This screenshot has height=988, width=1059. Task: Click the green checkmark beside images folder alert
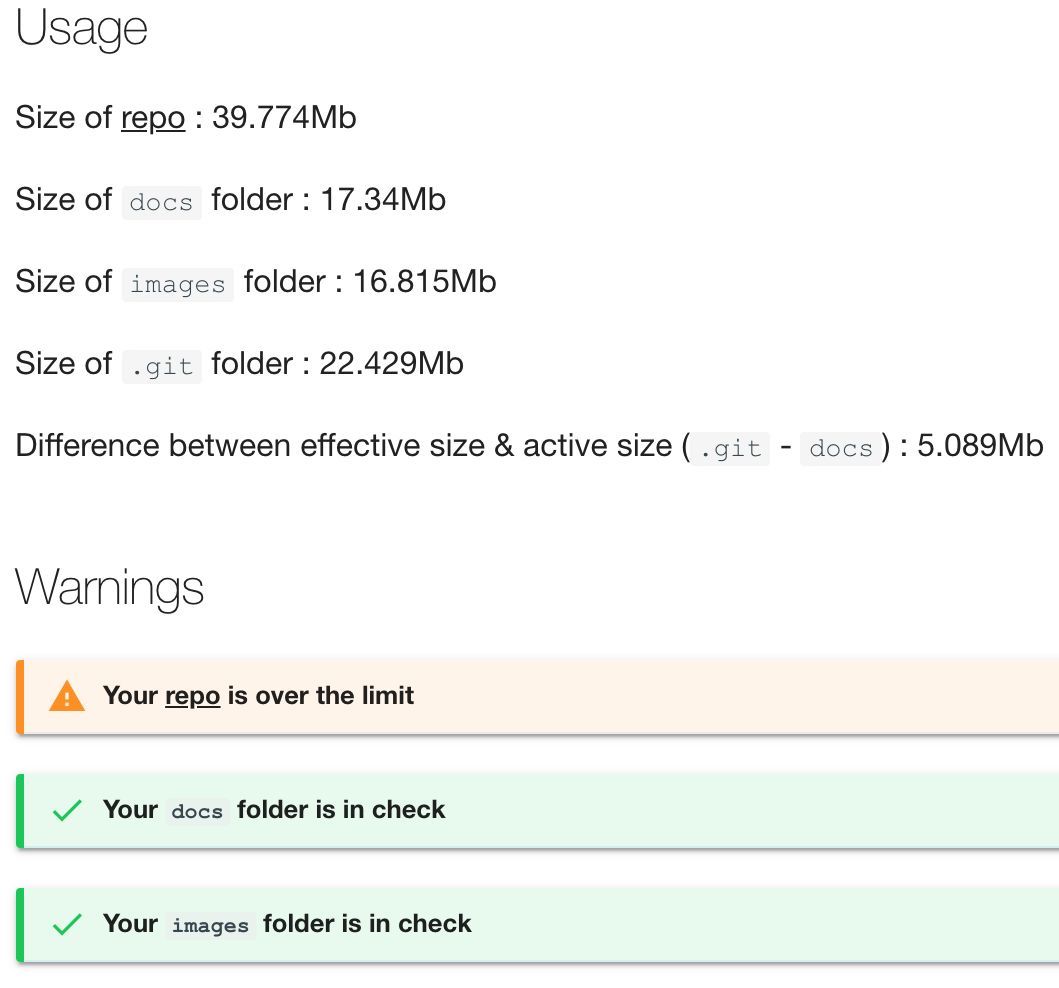(66, 924)
